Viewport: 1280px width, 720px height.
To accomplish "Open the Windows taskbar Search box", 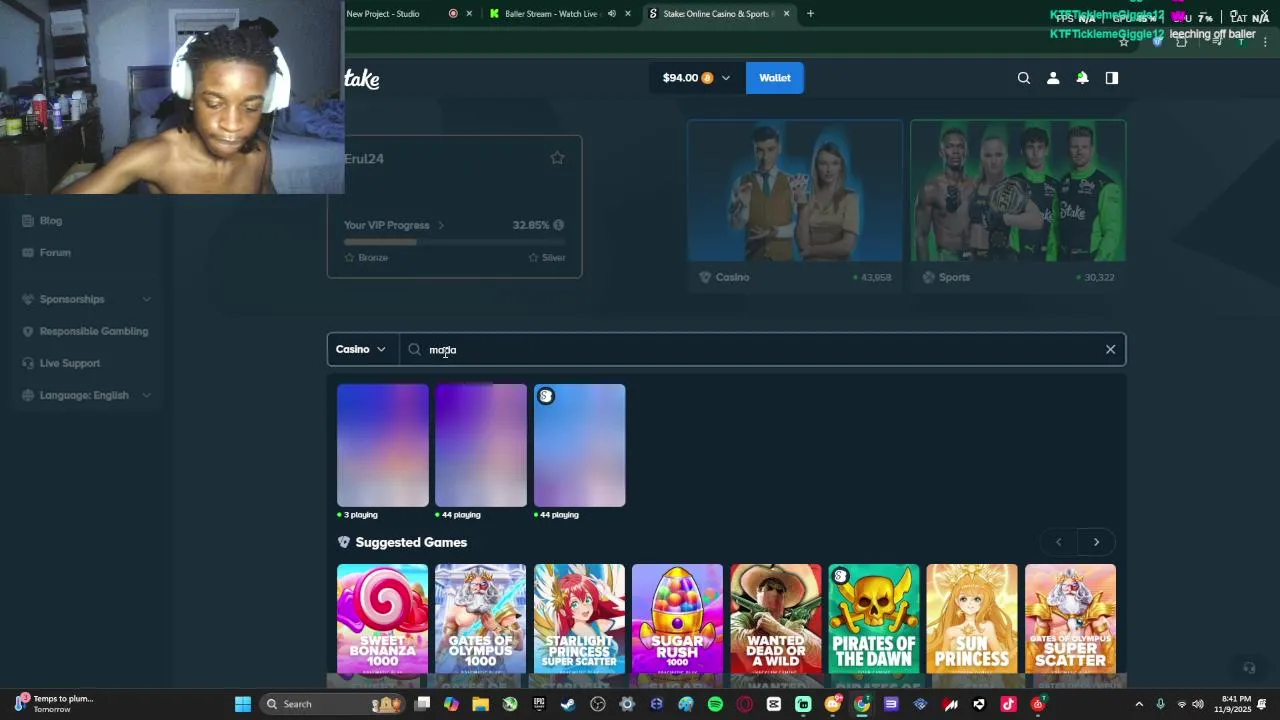I will [x=333, y=704].
